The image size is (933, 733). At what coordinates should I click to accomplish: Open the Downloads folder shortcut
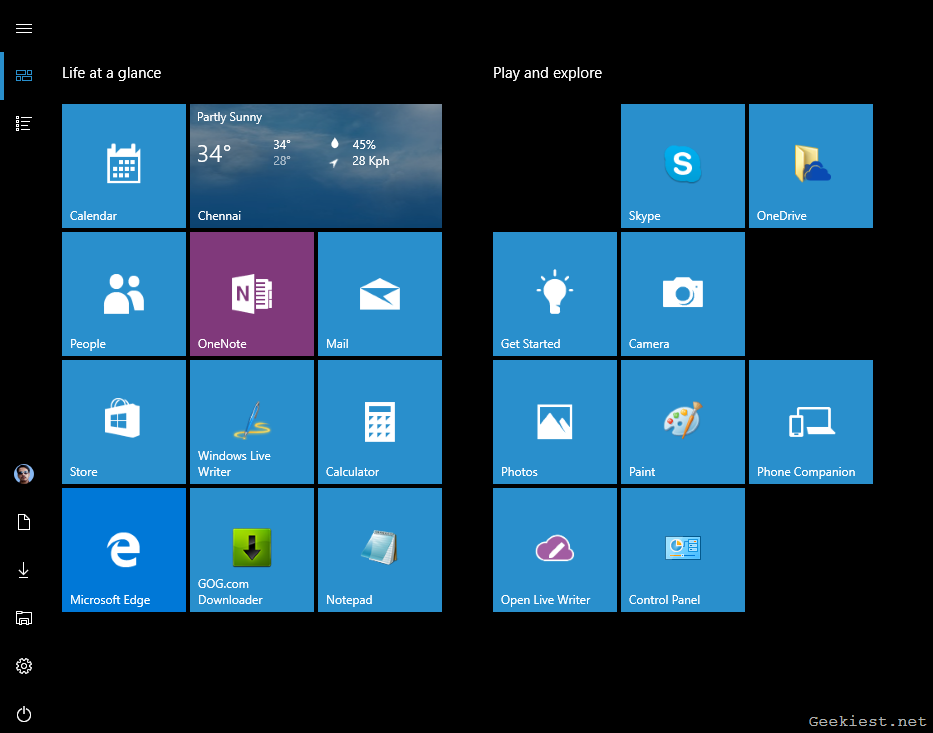pos(24,570)
